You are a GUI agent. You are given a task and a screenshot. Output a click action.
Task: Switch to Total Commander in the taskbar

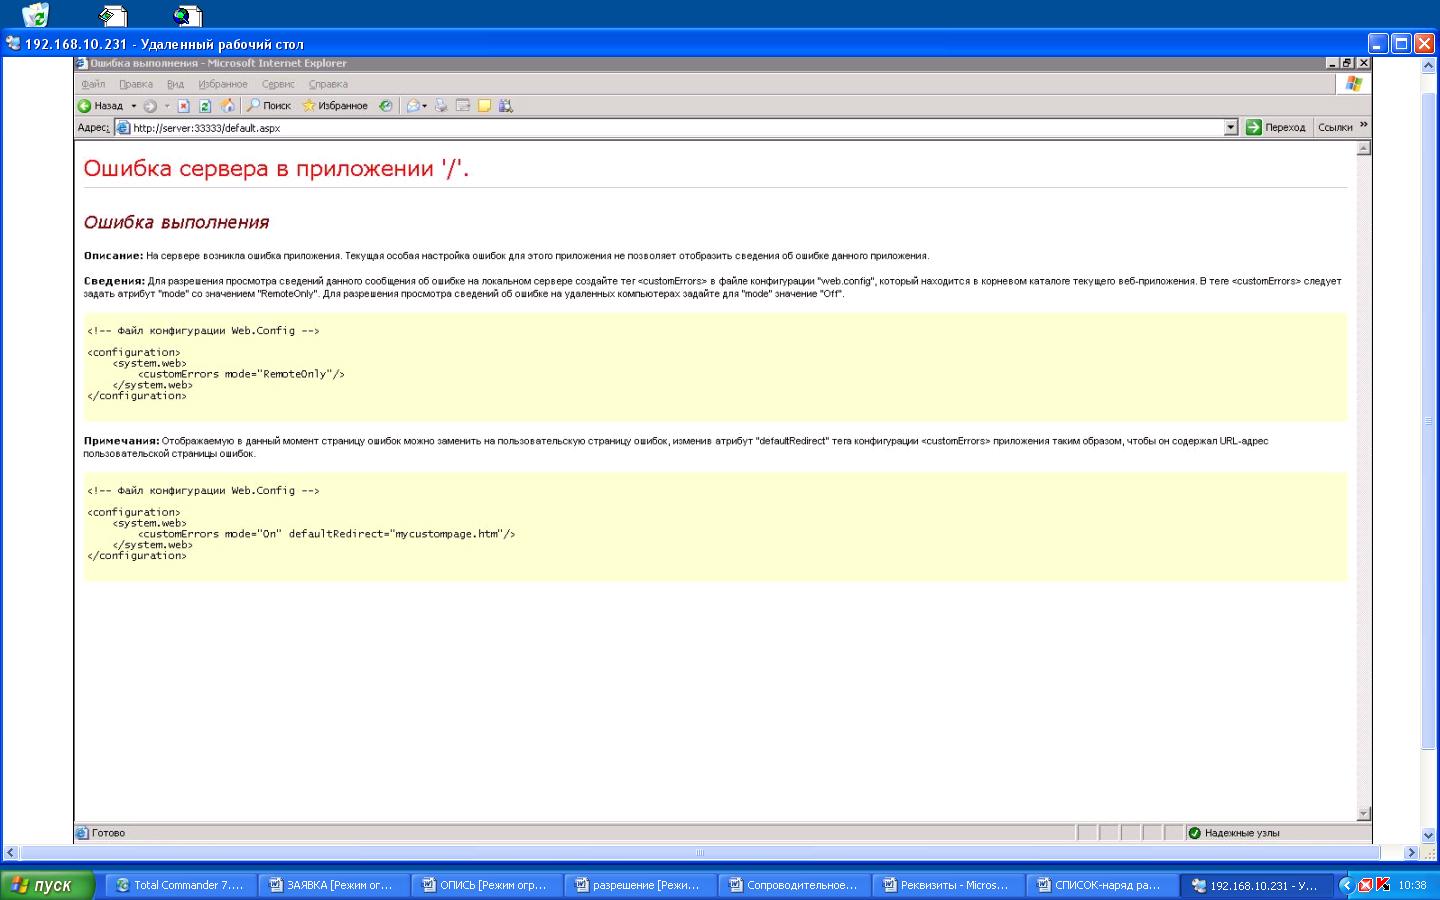(x=180, y=885)
